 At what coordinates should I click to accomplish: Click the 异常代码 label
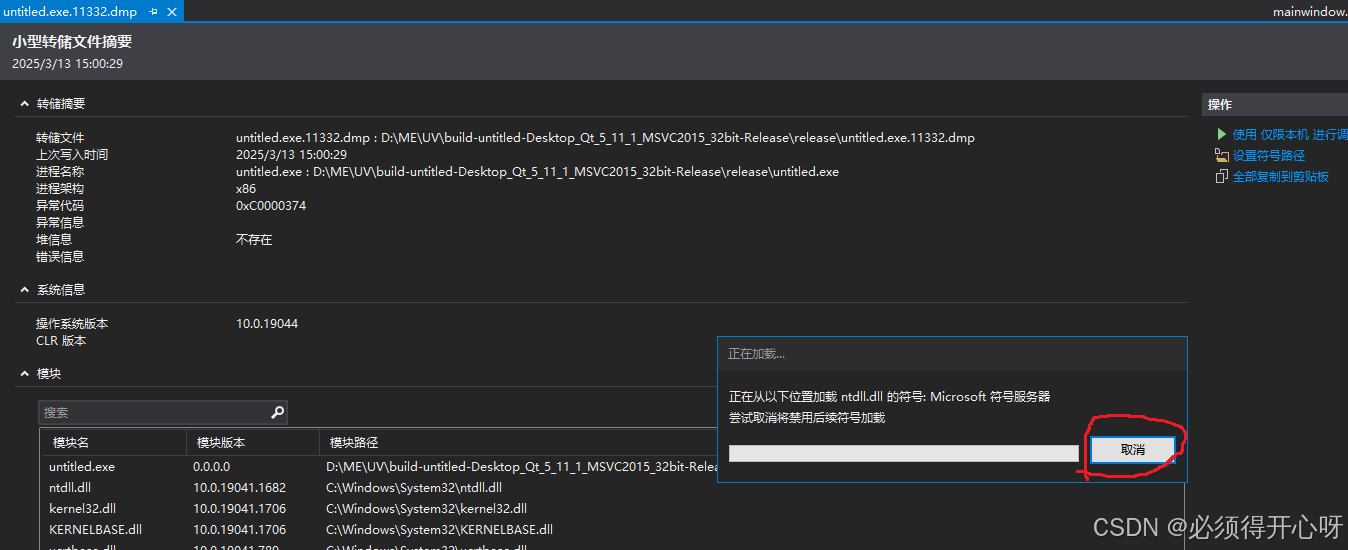(60, 206)
